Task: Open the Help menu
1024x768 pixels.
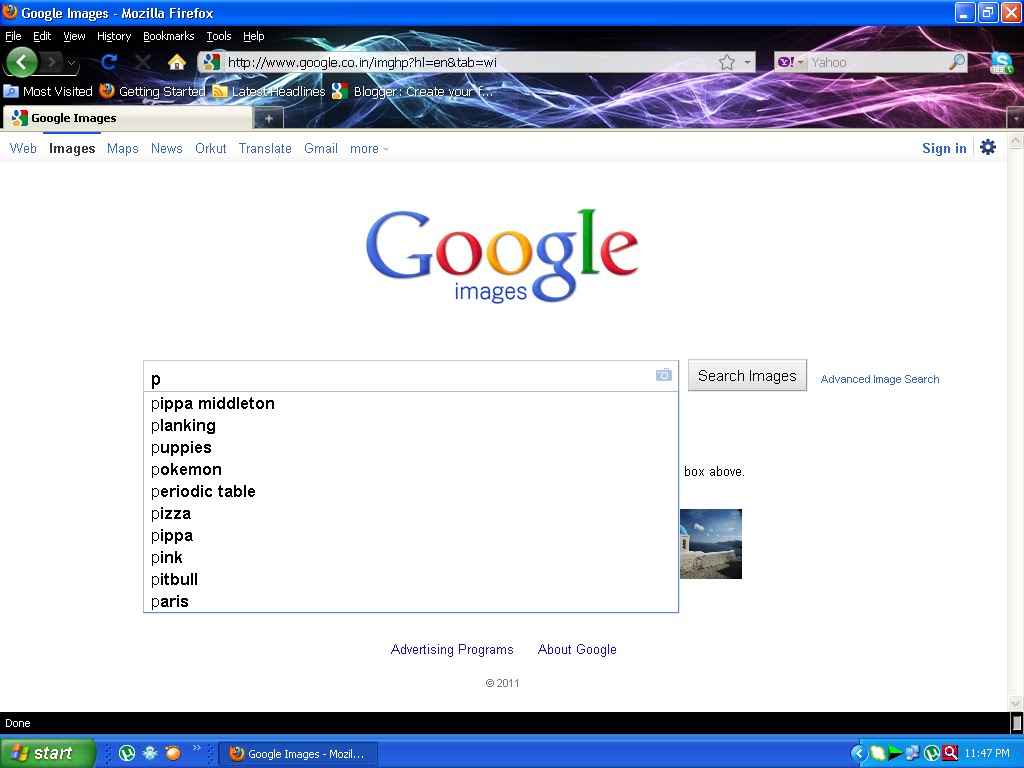Action: (x=253, y=36)
